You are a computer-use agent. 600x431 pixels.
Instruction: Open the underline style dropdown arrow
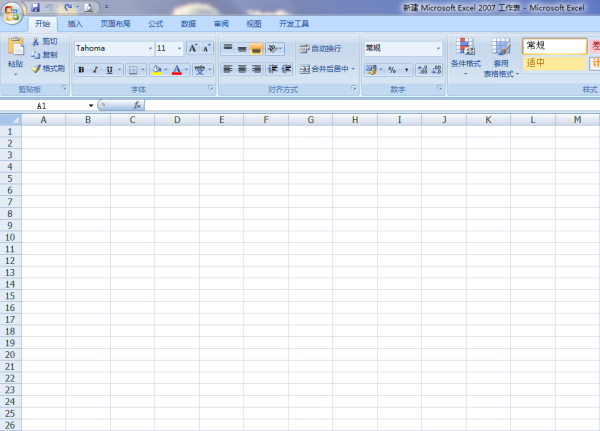coord(119,70)
